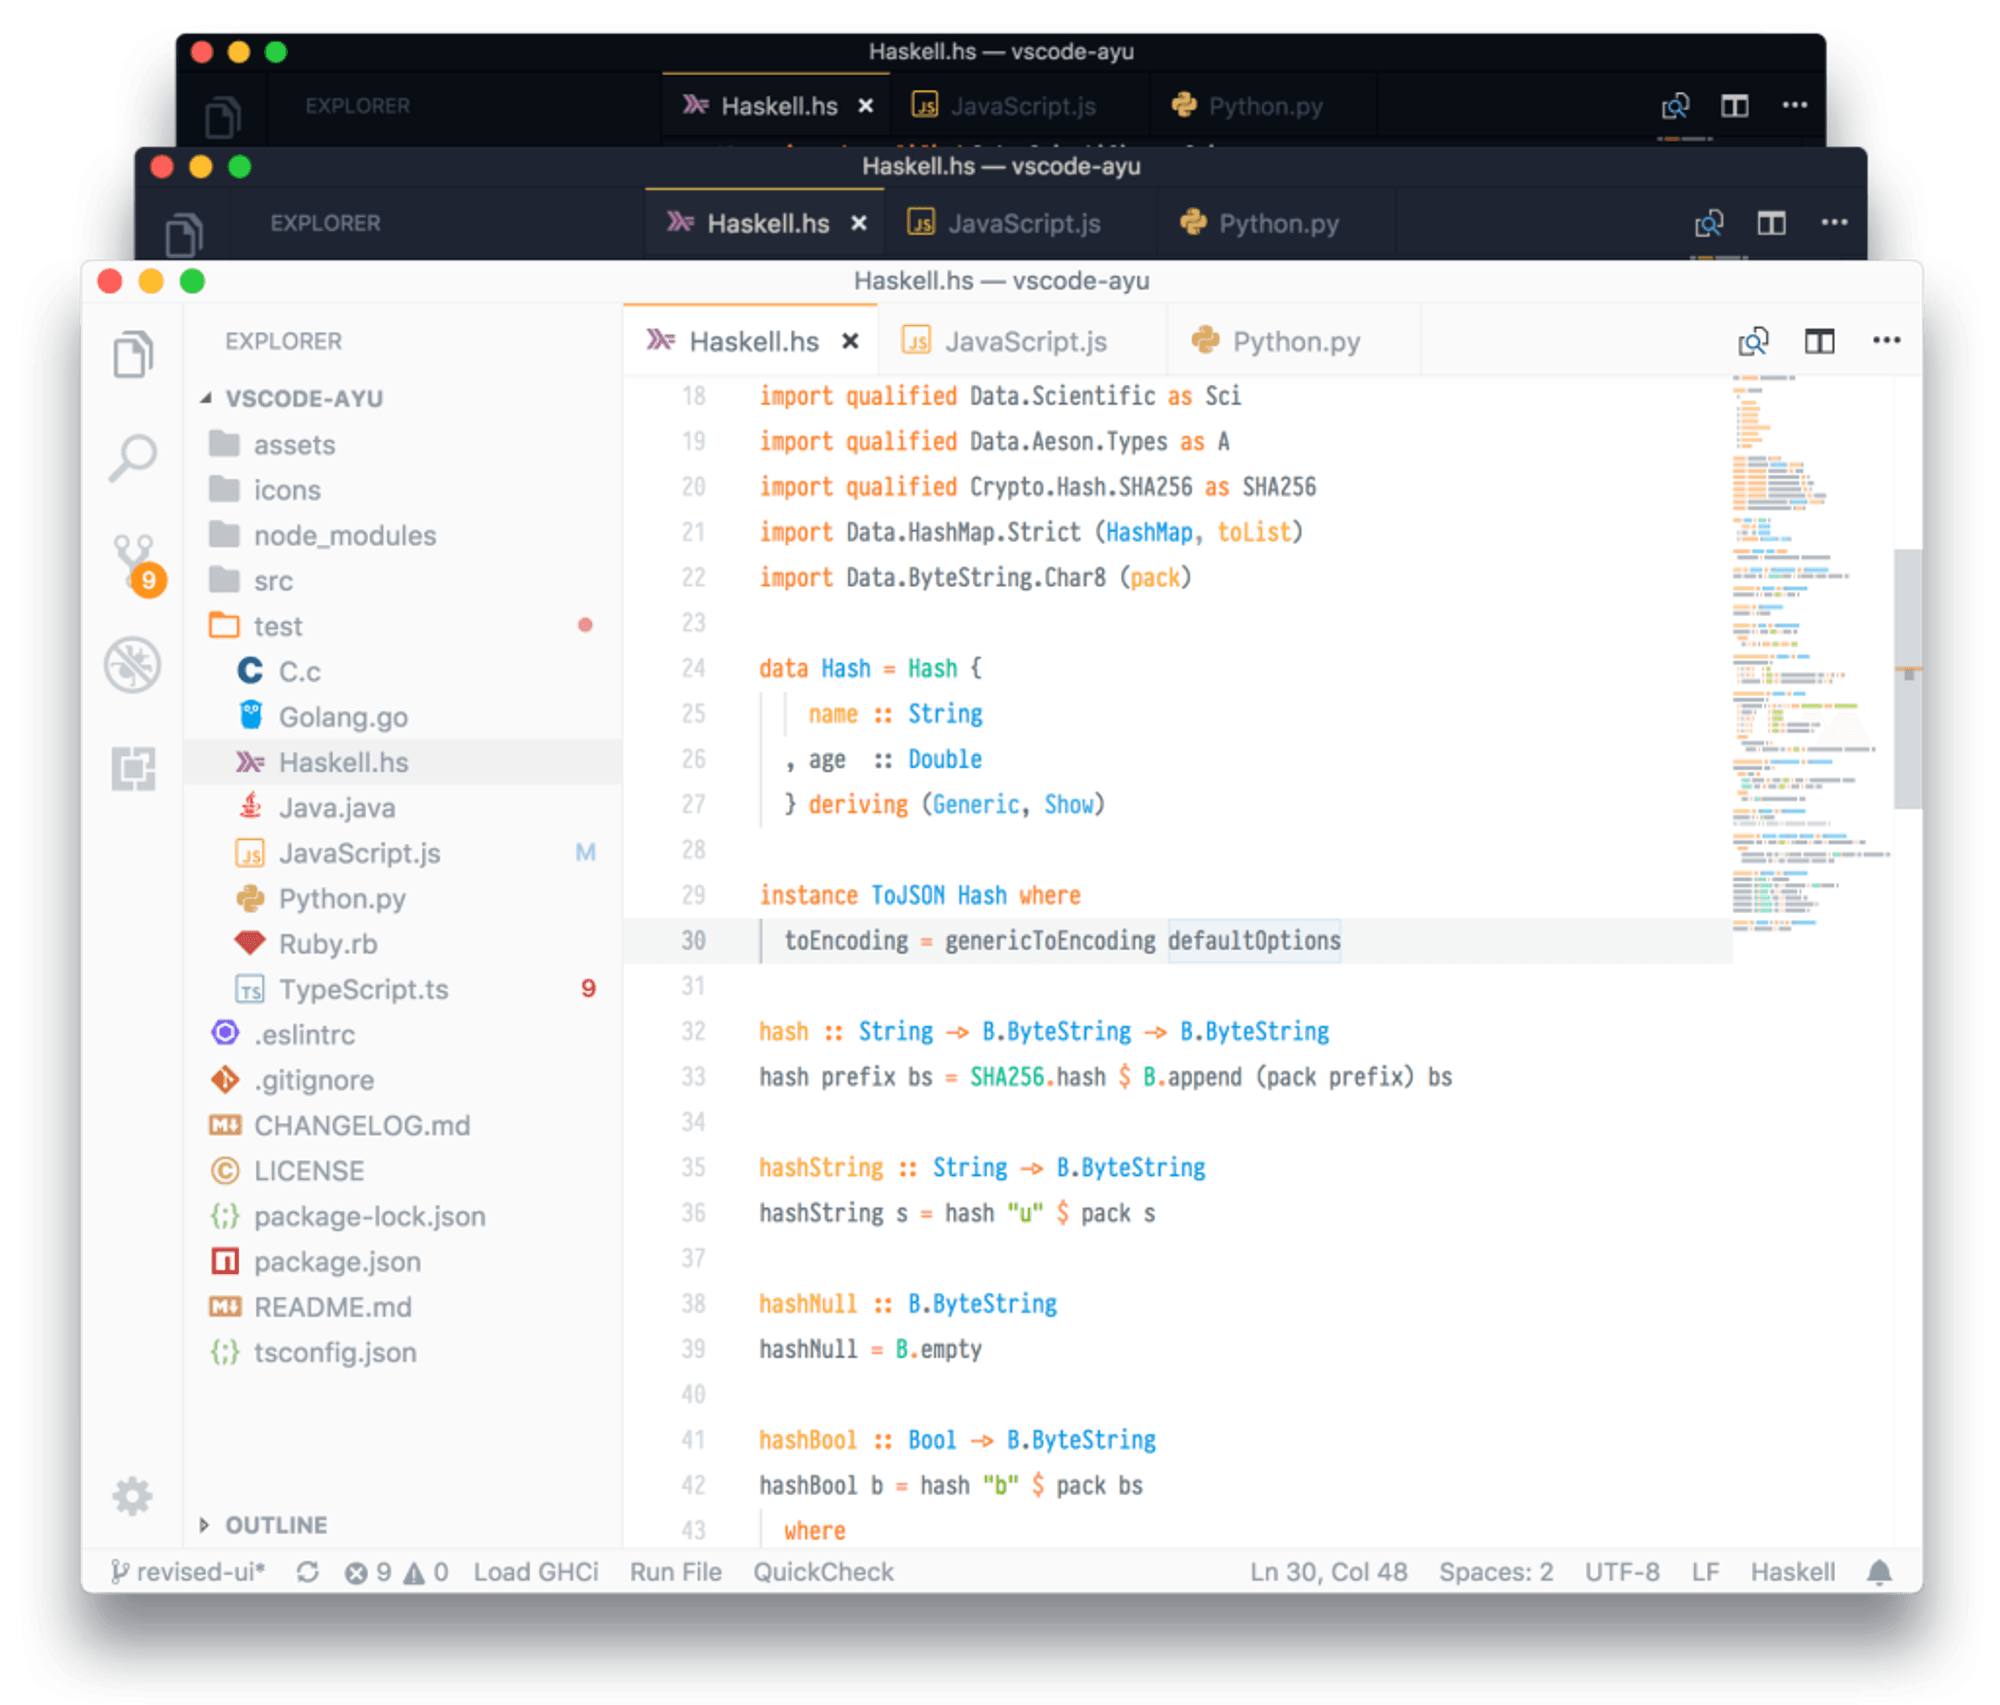Collapse the VSCODE-AYU root folder
The height and width of the screenshot is (1705, 2000).
(304, 399)
